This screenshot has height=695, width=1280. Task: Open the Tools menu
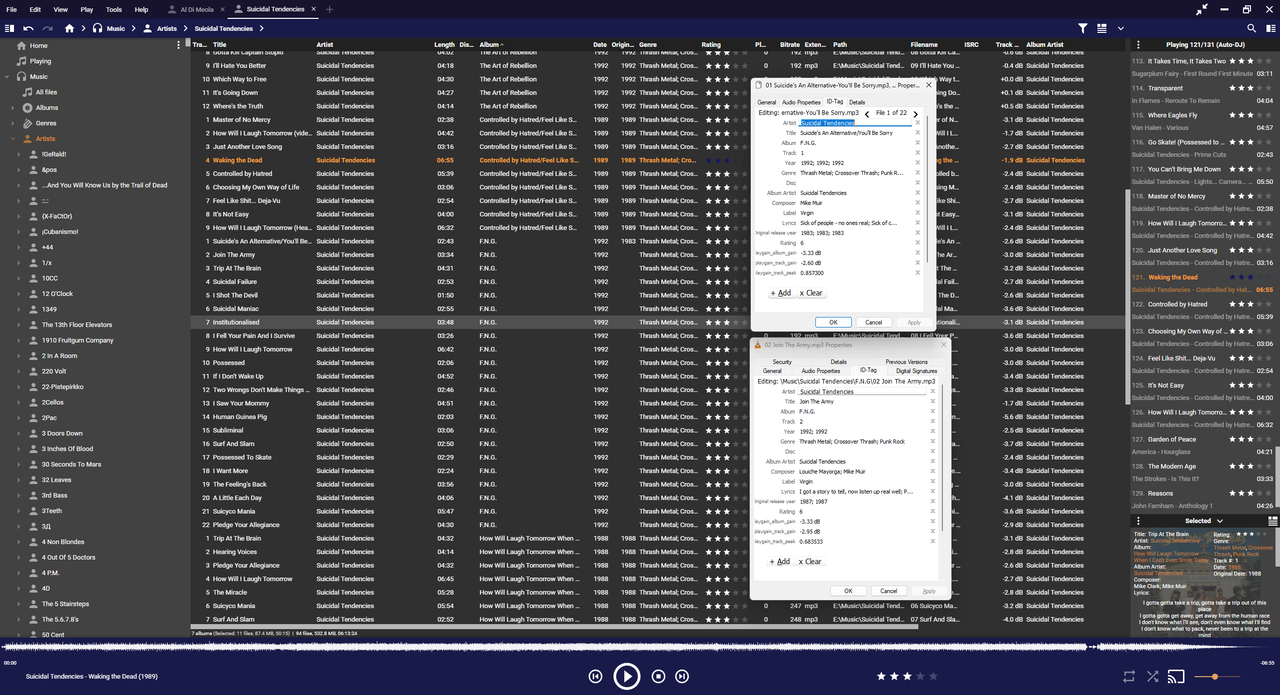[114, 9]
